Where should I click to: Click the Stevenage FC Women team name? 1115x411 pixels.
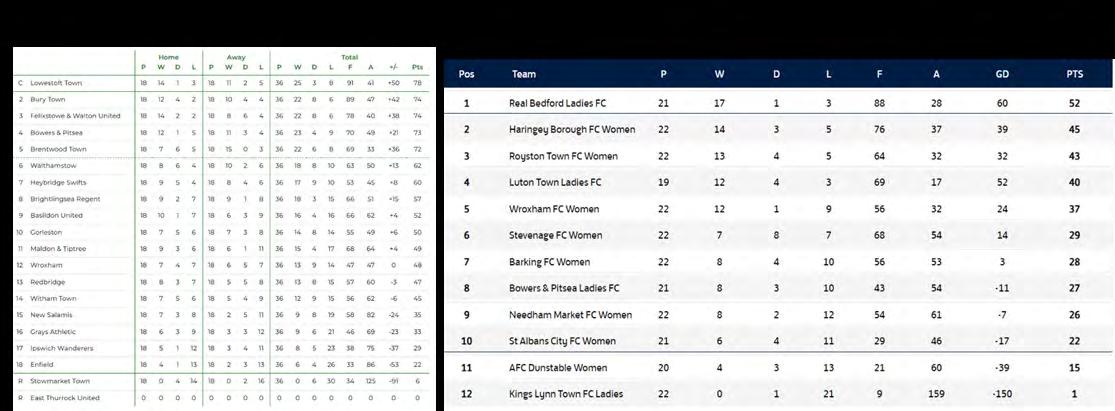[x=556, y=235]
